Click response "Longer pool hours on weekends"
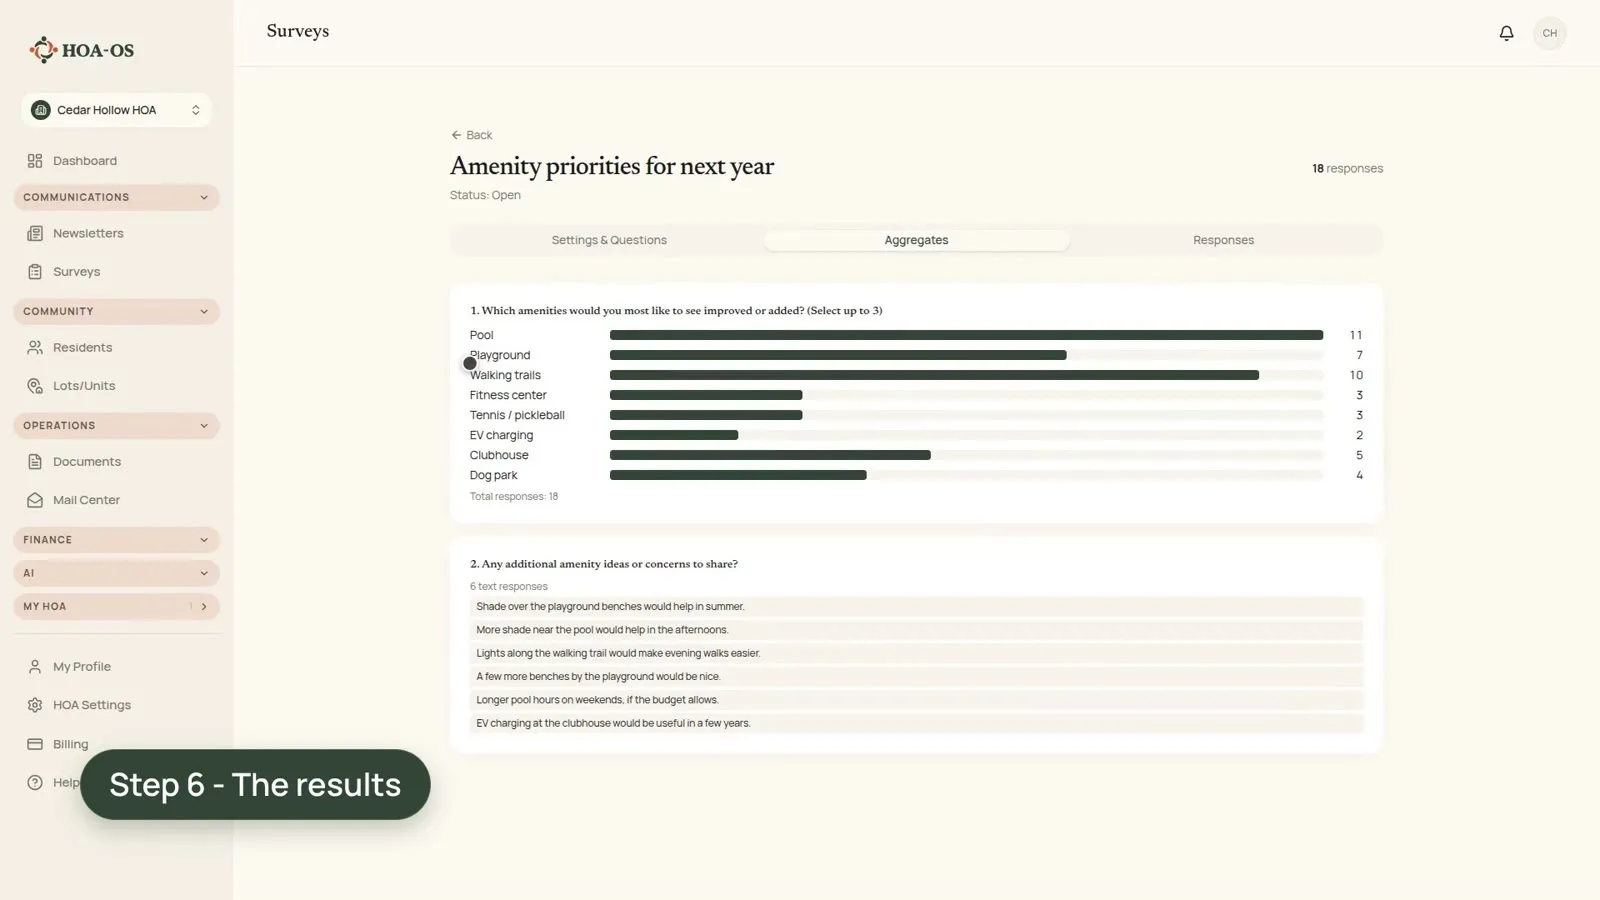This screenshot has width=1600, height=900. tap(916, 700)
